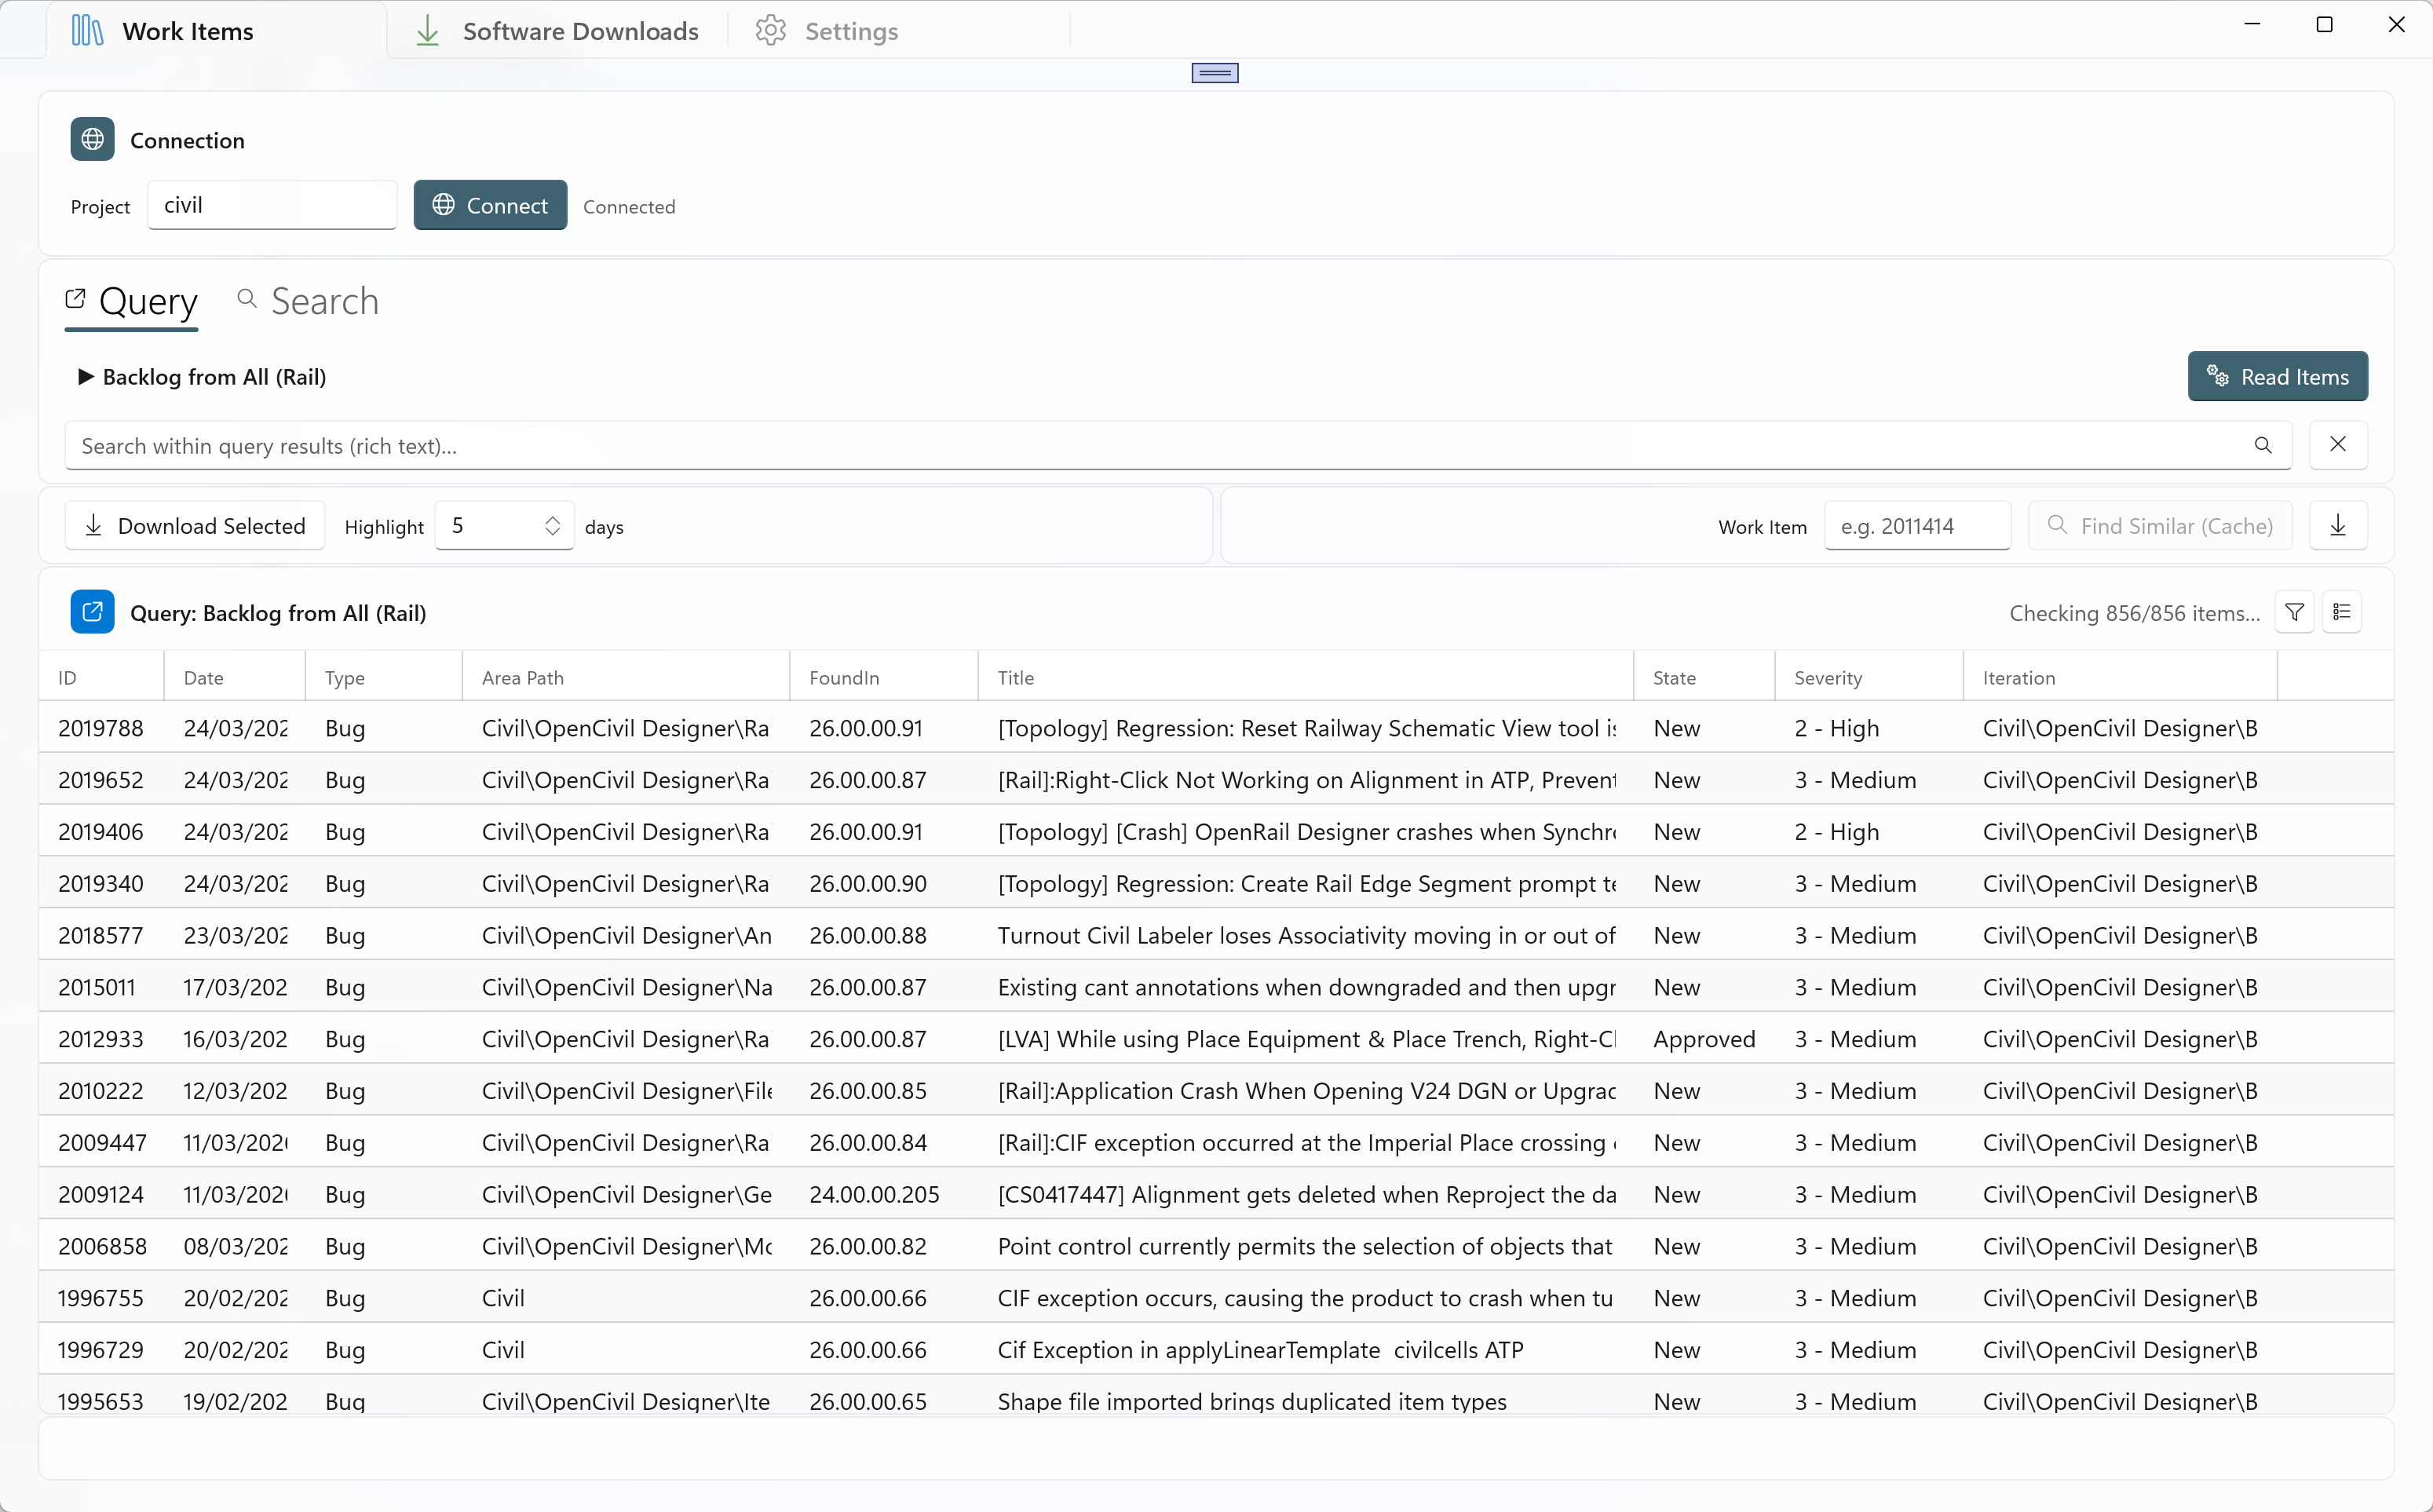Click the filter funnel icon in query header
Screen dimensions: 2433x1512
pyautogui.click(x=2294, y=612)
